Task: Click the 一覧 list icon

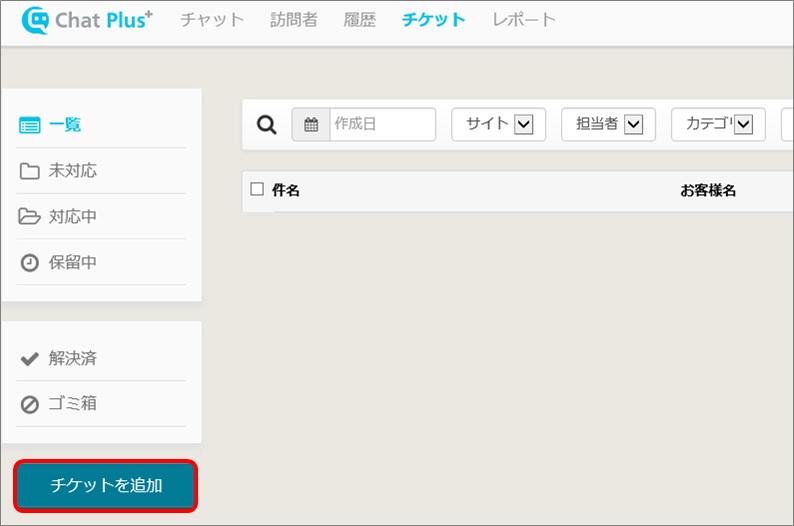Action: [29, 125]
